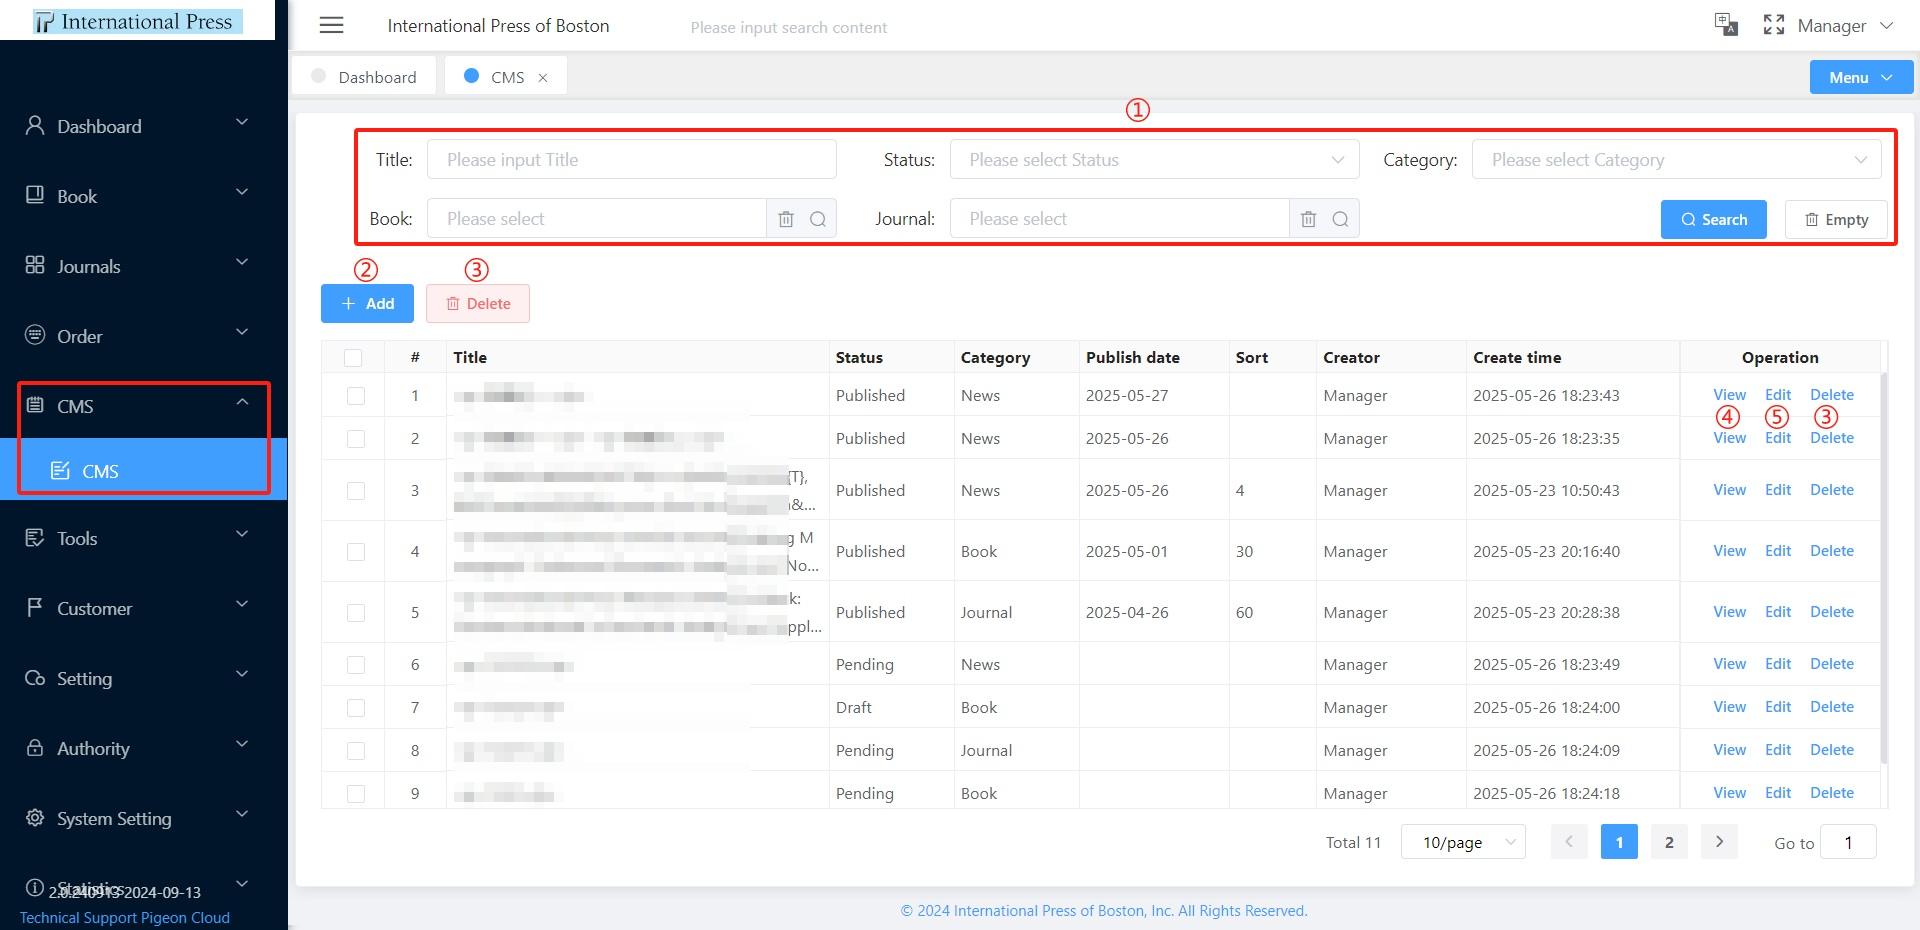
Task: Click the International Press logo
Action: tap(138, 21)
